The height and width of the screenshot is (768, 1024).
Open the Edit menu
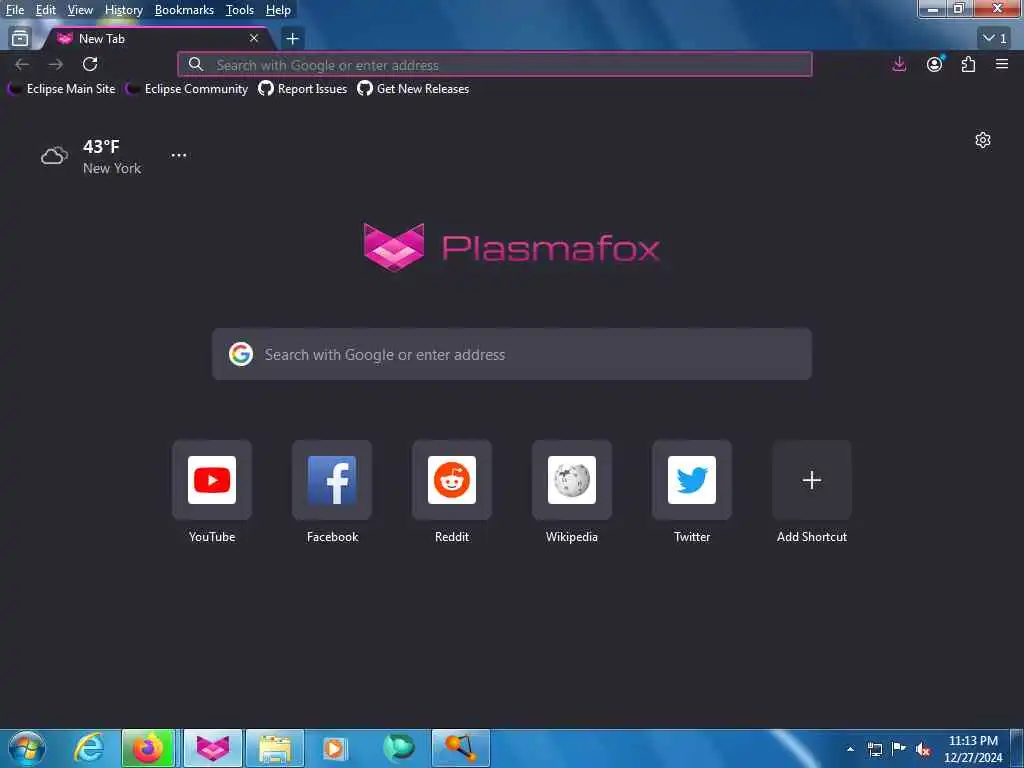click(45, 10)
